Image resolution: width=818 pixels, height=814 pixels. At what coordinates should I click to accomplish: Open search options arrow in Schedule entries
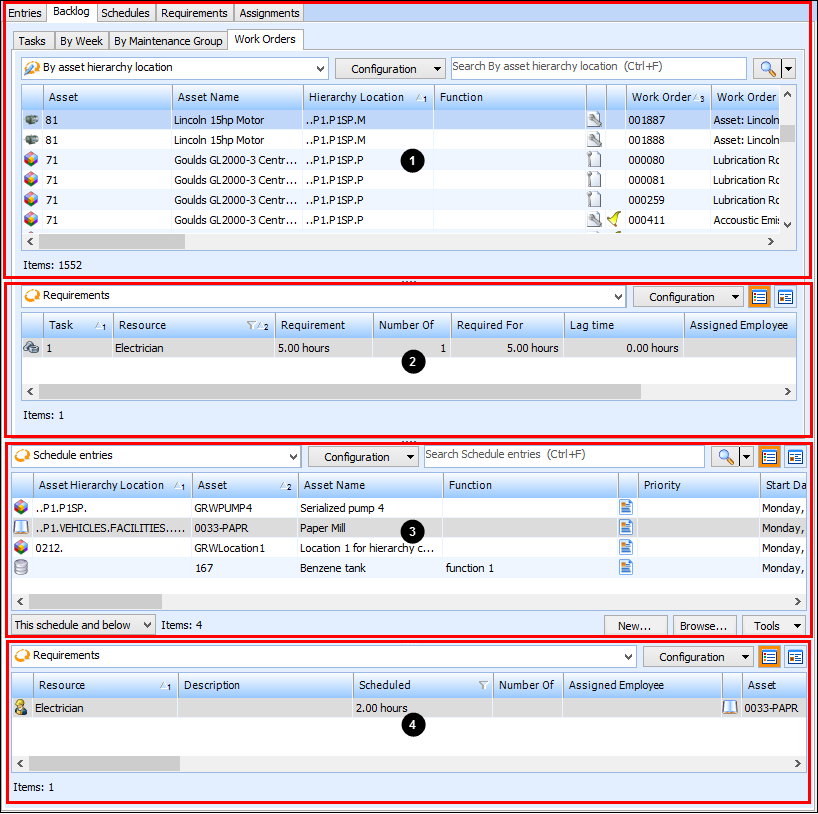coord(747,457)
